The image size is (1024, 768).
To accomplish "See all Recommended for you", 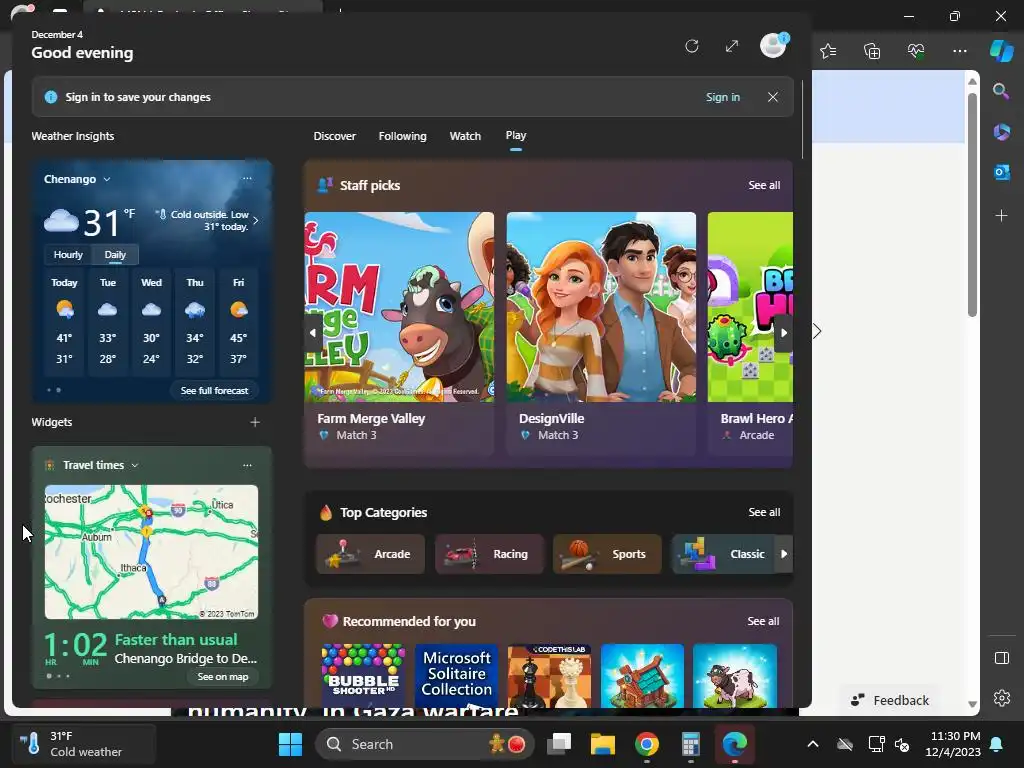I will point(763,621).
